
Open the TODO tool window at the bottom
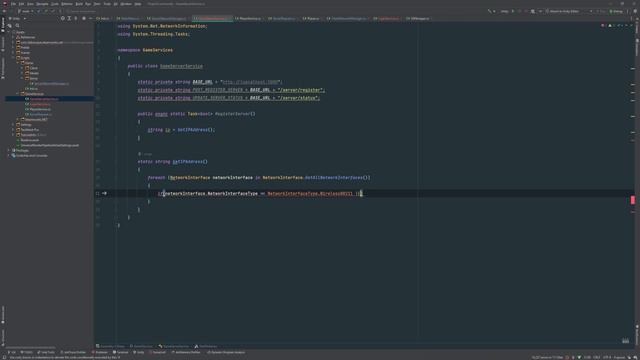27,352
